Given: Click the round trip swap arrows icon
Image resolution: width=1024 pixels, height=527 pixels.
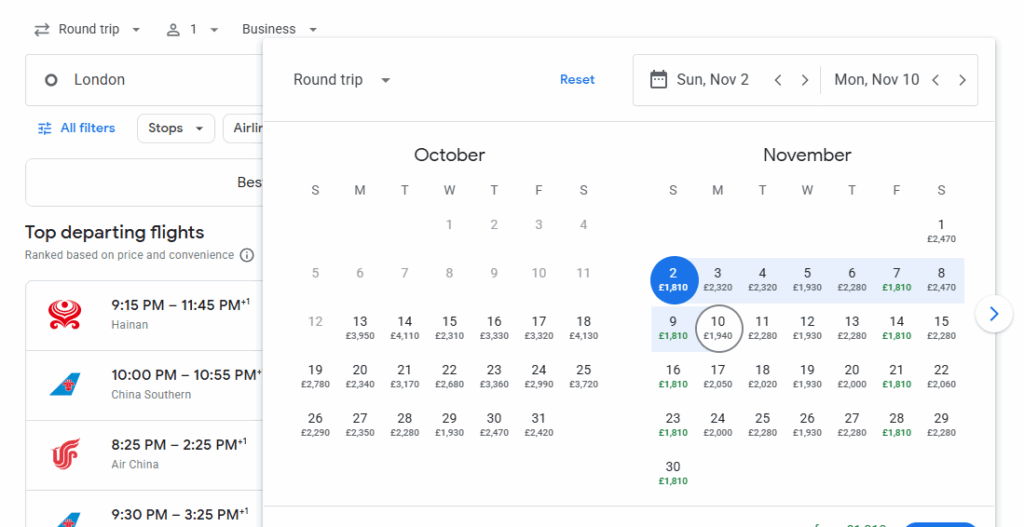Looking at the screenshot, I should click(42, 30).
